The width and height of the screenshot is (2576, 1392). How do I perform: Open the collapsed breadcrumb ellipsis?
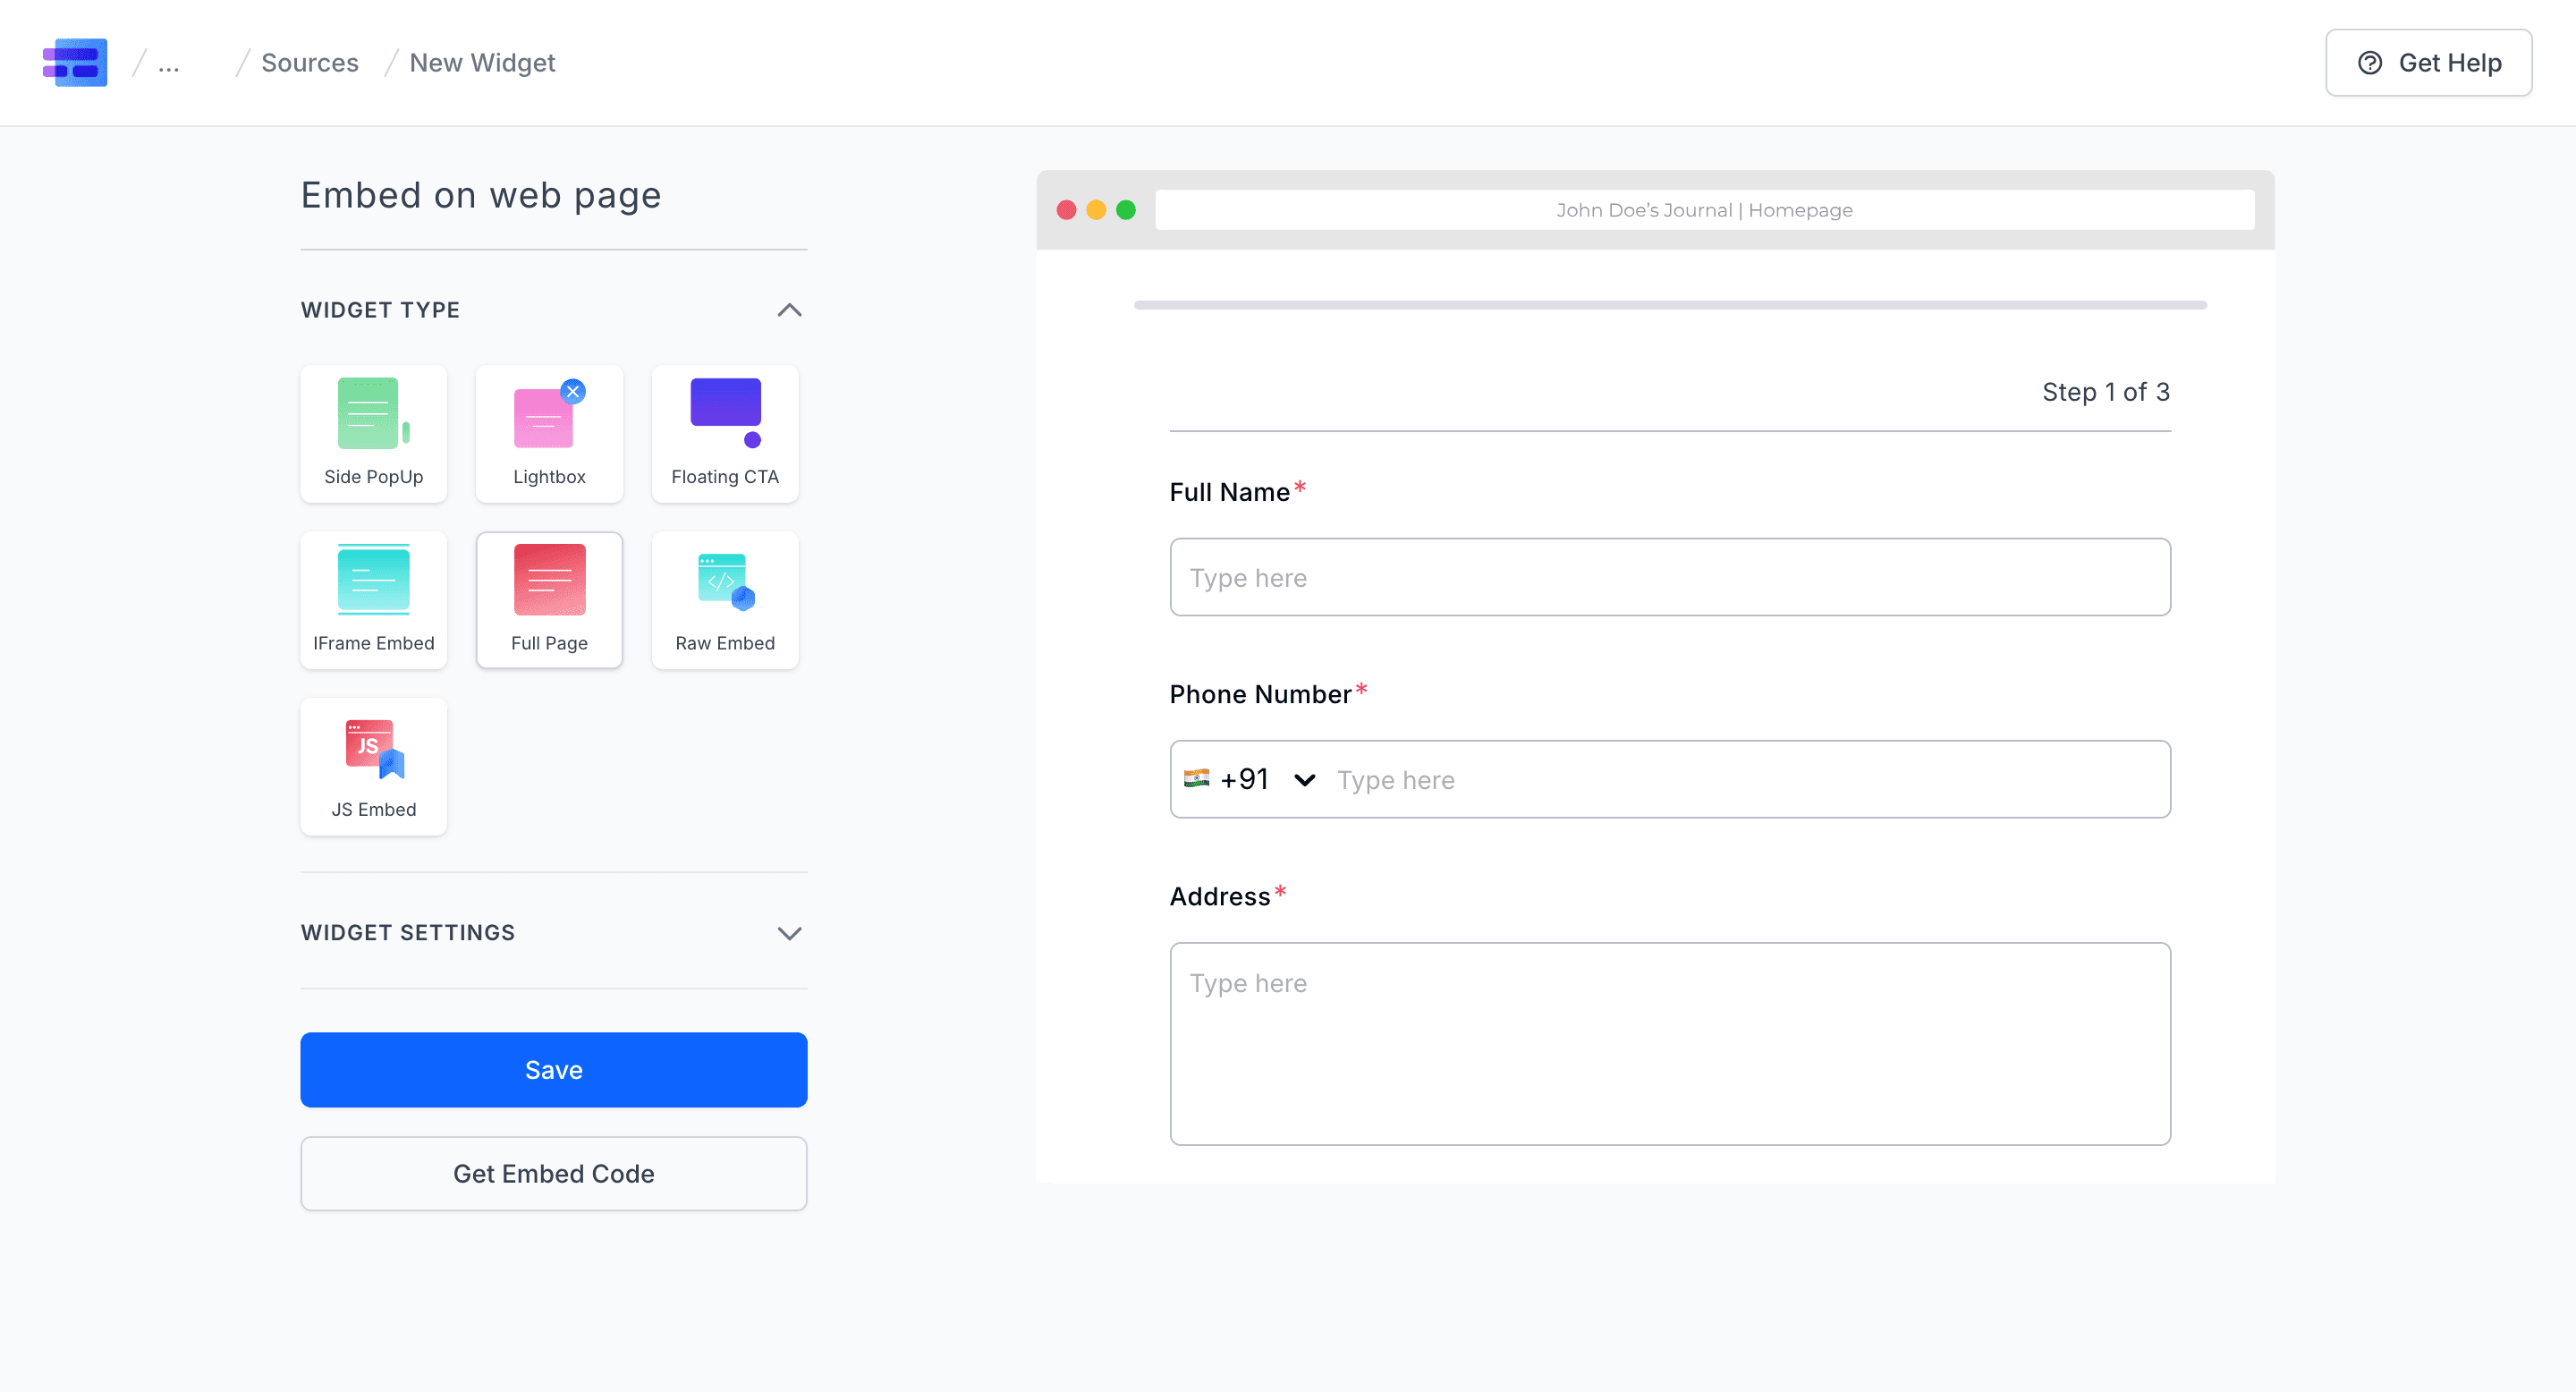(x=169, y=64)
